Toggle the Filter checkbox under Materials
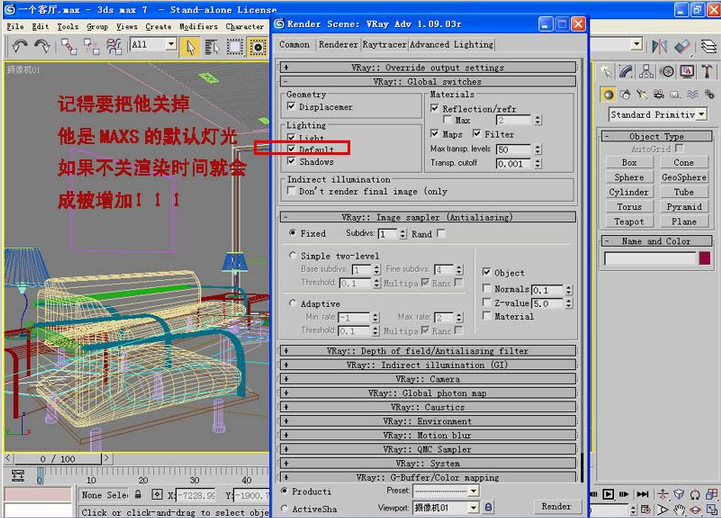The width and height of the screenshot is (721, 518). (477, 133)
